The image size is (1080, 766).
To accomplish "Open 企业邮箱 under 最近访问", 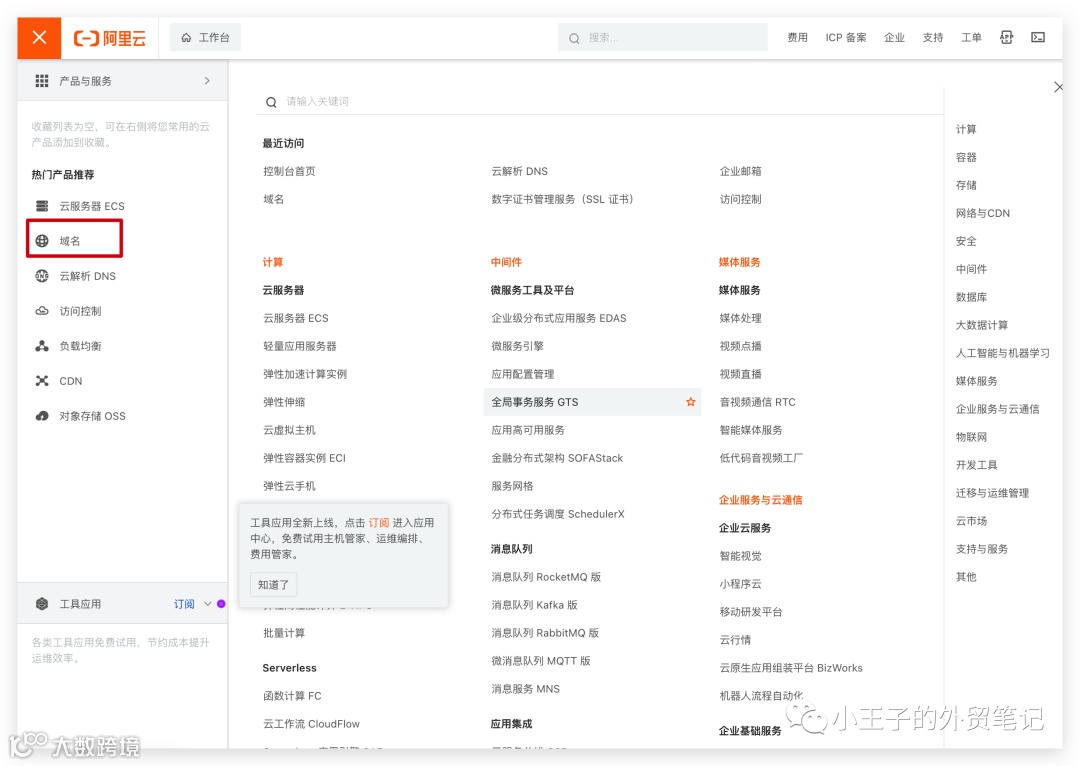I will (x=740, y=172).
